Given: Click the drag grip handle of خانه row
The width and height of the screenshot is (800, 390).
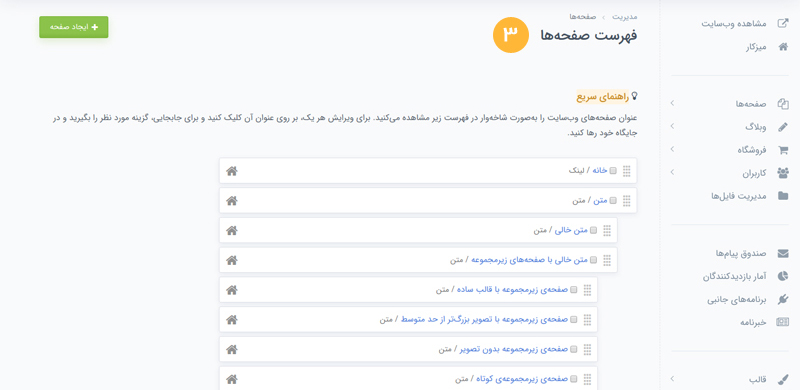Looking at the screenshot, I should pos(627,171).
